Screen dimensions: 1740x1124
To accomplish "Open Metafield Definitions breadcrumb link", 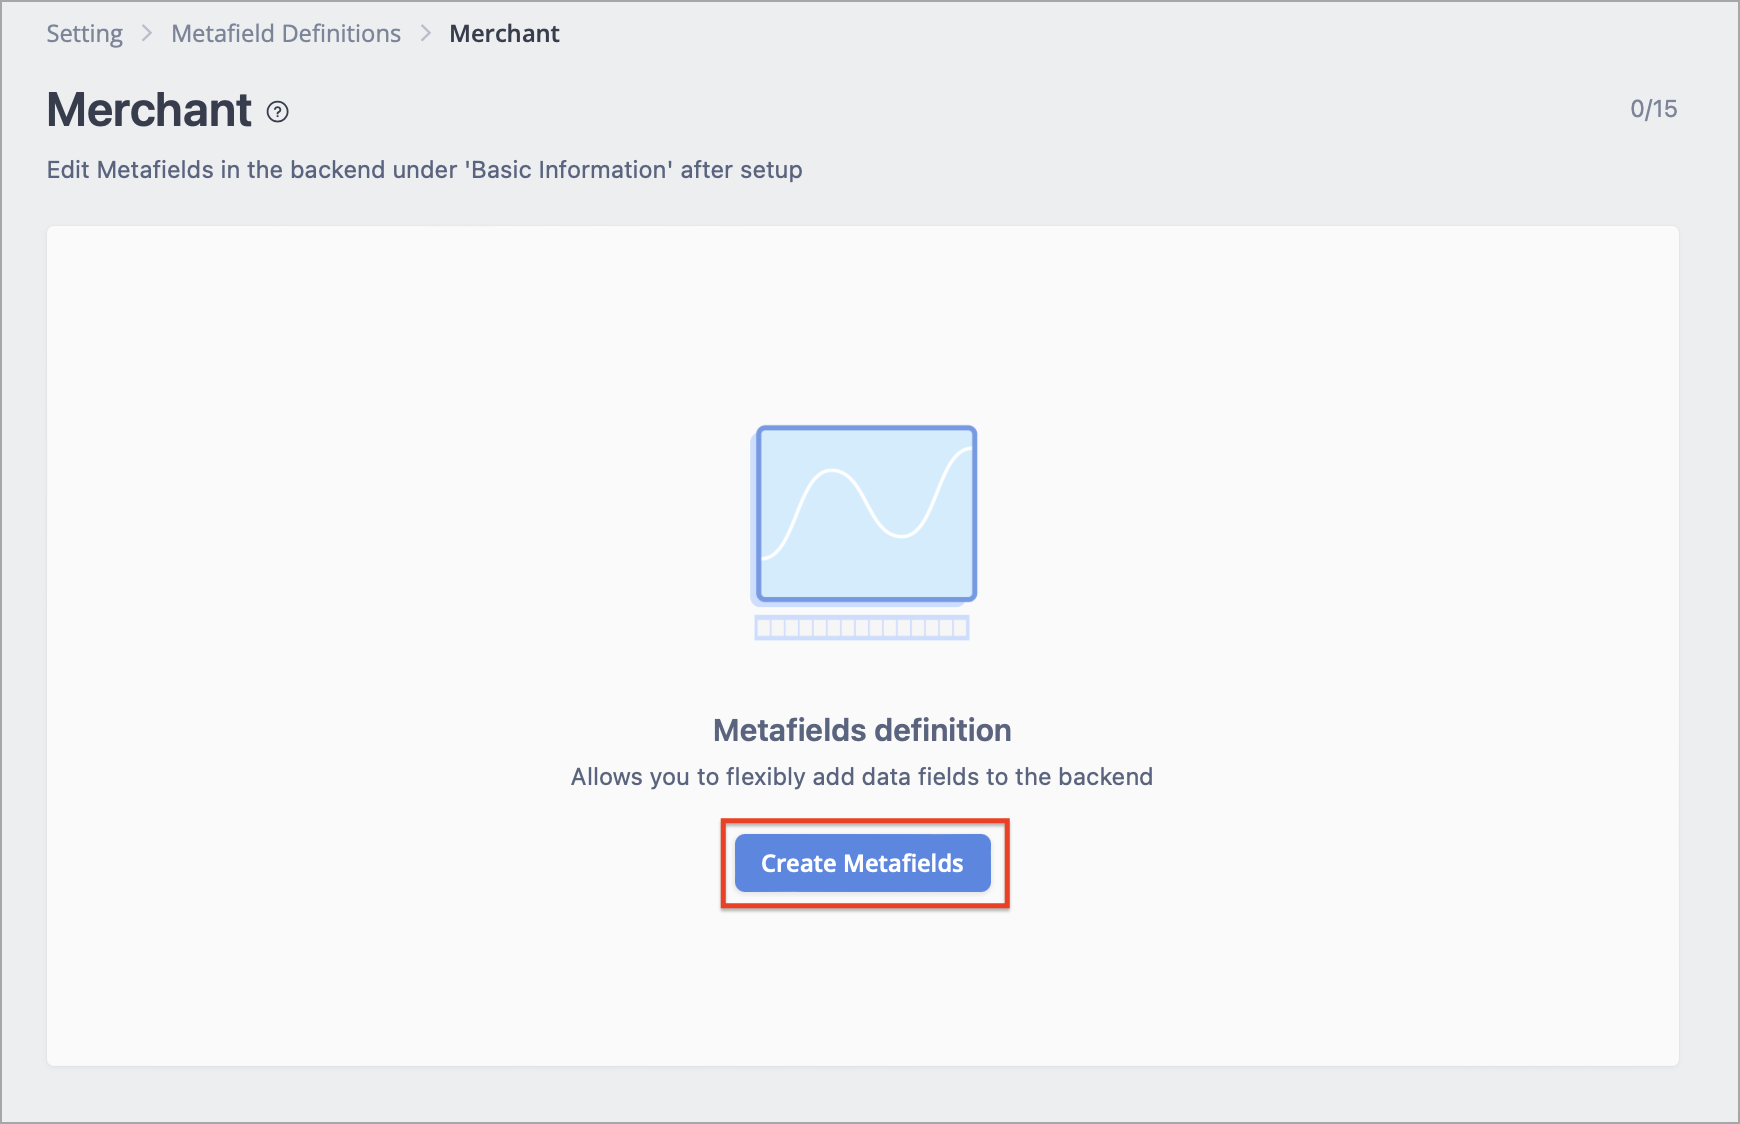I will pyautogui.click(x=286, y=34).
